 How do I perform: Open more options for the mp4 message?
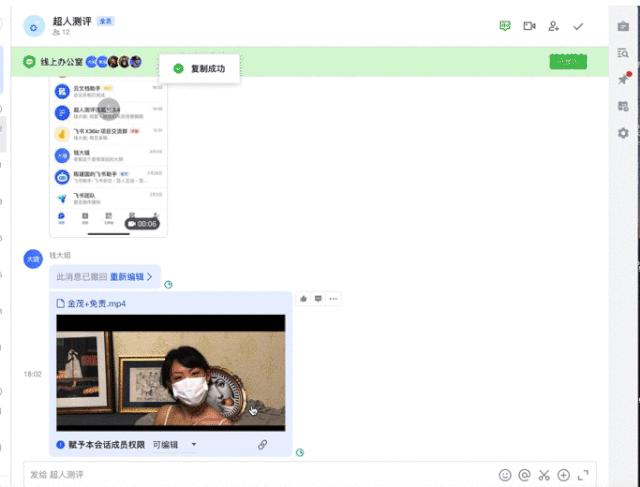[333, 299]
